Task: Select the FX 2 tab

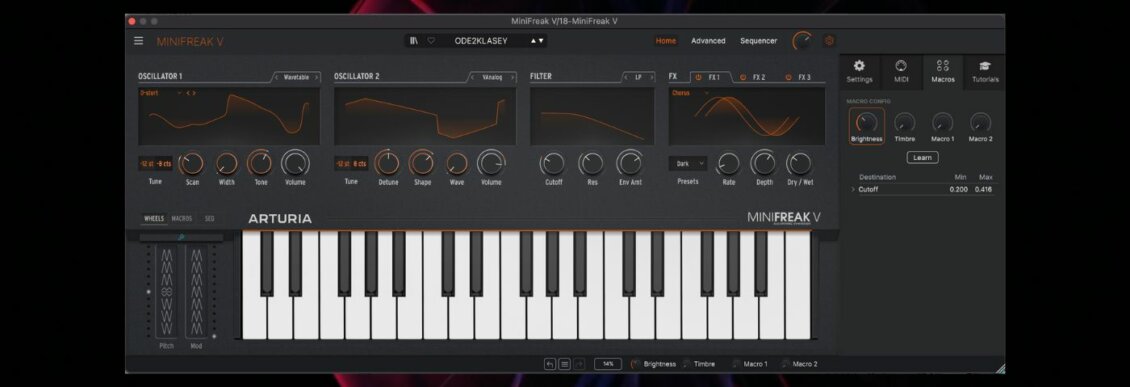Action: point(759,77)
